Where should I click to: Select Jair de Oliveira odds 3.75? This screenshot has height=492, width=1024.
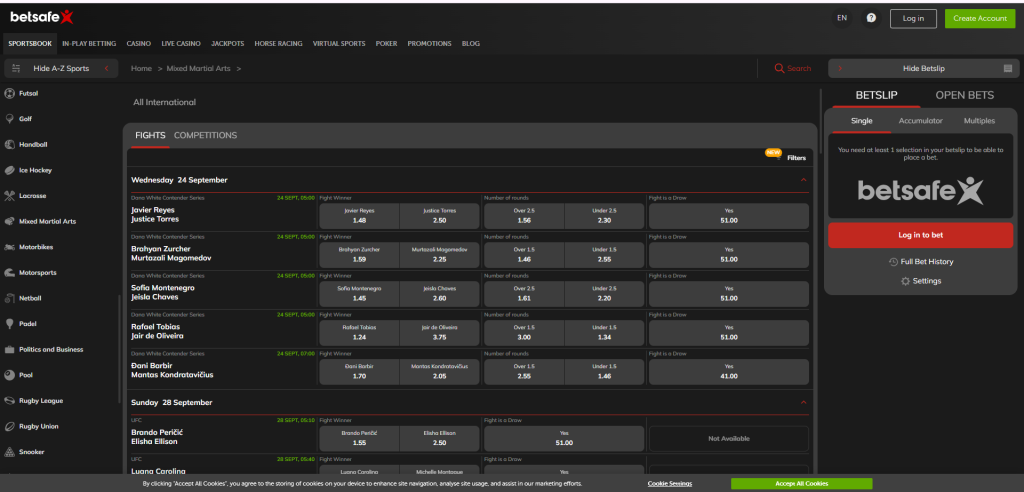(439, 332)
